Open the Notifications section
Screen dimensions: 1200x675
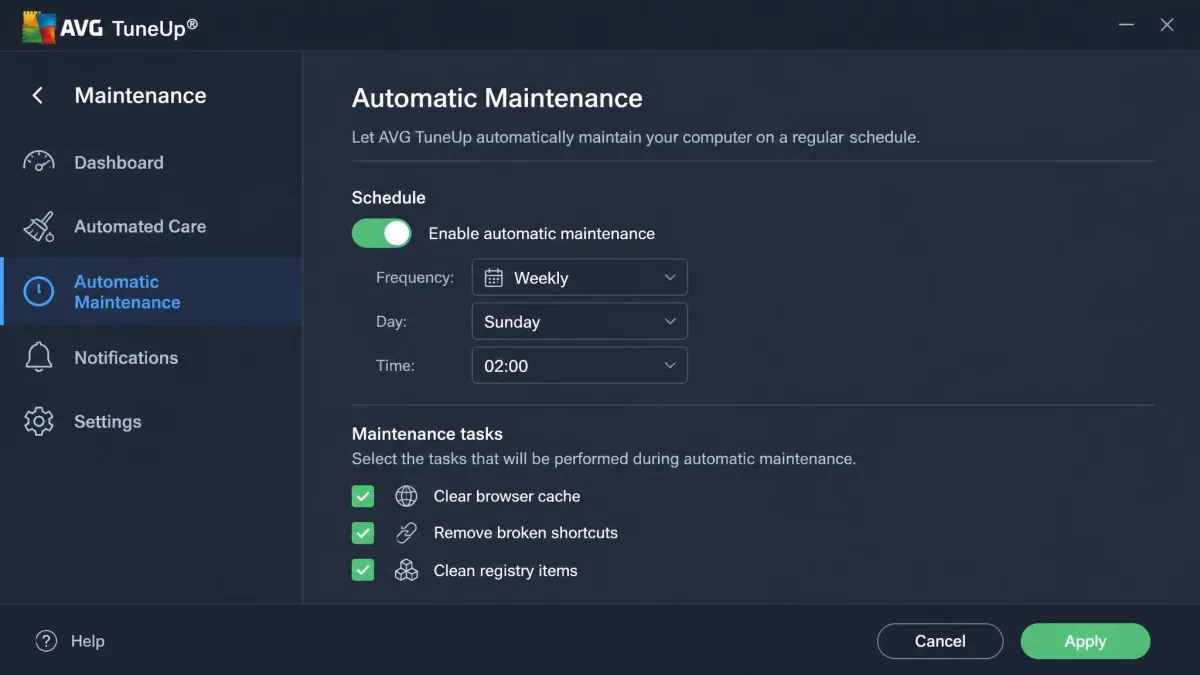pos(151,357)
